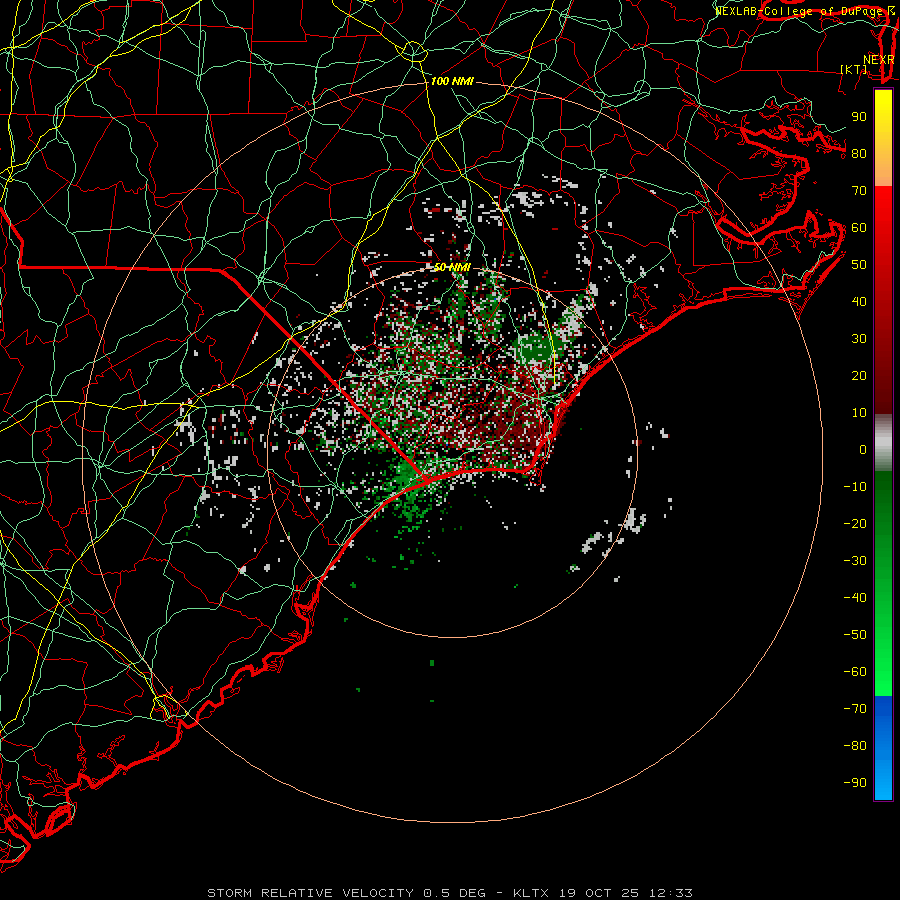Click the 10 value on velocity scale
This screenshot has width=900, height=900.
[859, 413]
